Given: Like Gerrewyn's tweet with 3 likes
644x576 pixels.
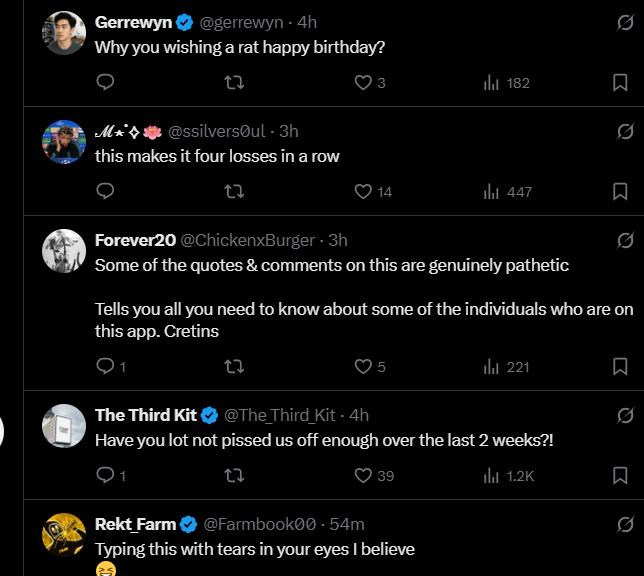Looking at the screenshot, I should [x=364, y=83].
